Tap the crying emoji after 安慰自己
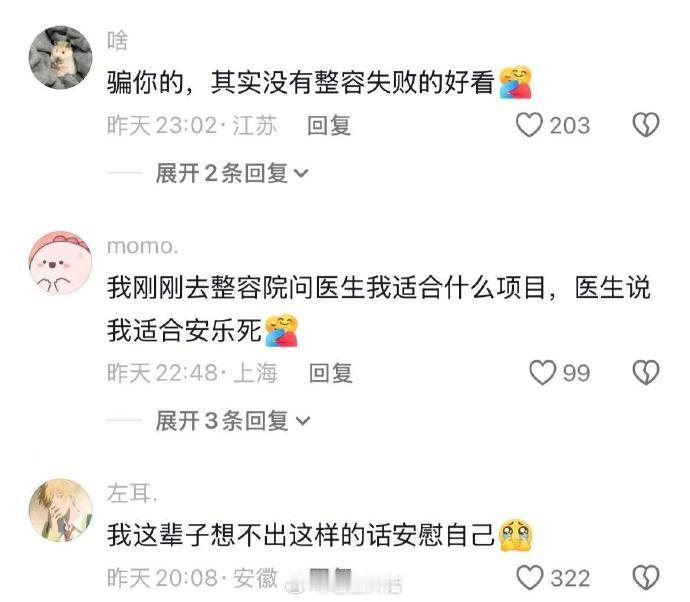The height and width of the screenshot is (602, 690). click(515, 534)
